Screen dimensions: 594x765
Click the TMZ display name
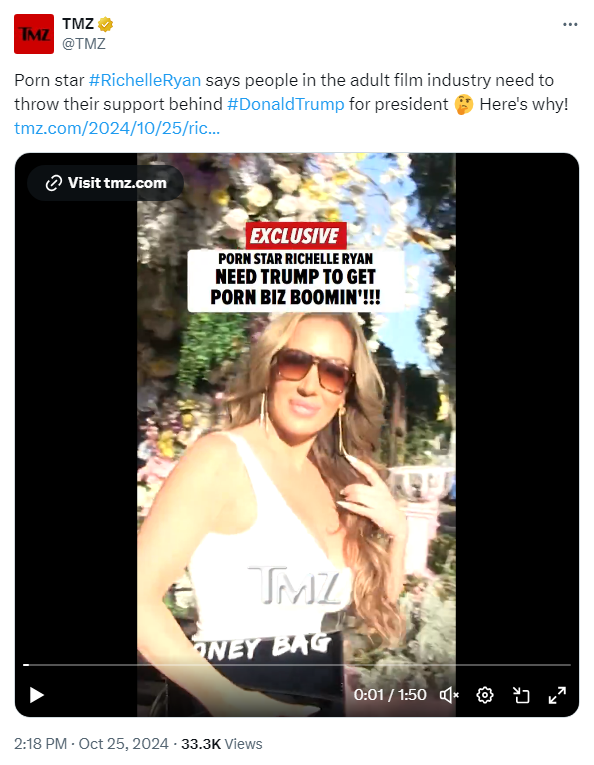78,23
